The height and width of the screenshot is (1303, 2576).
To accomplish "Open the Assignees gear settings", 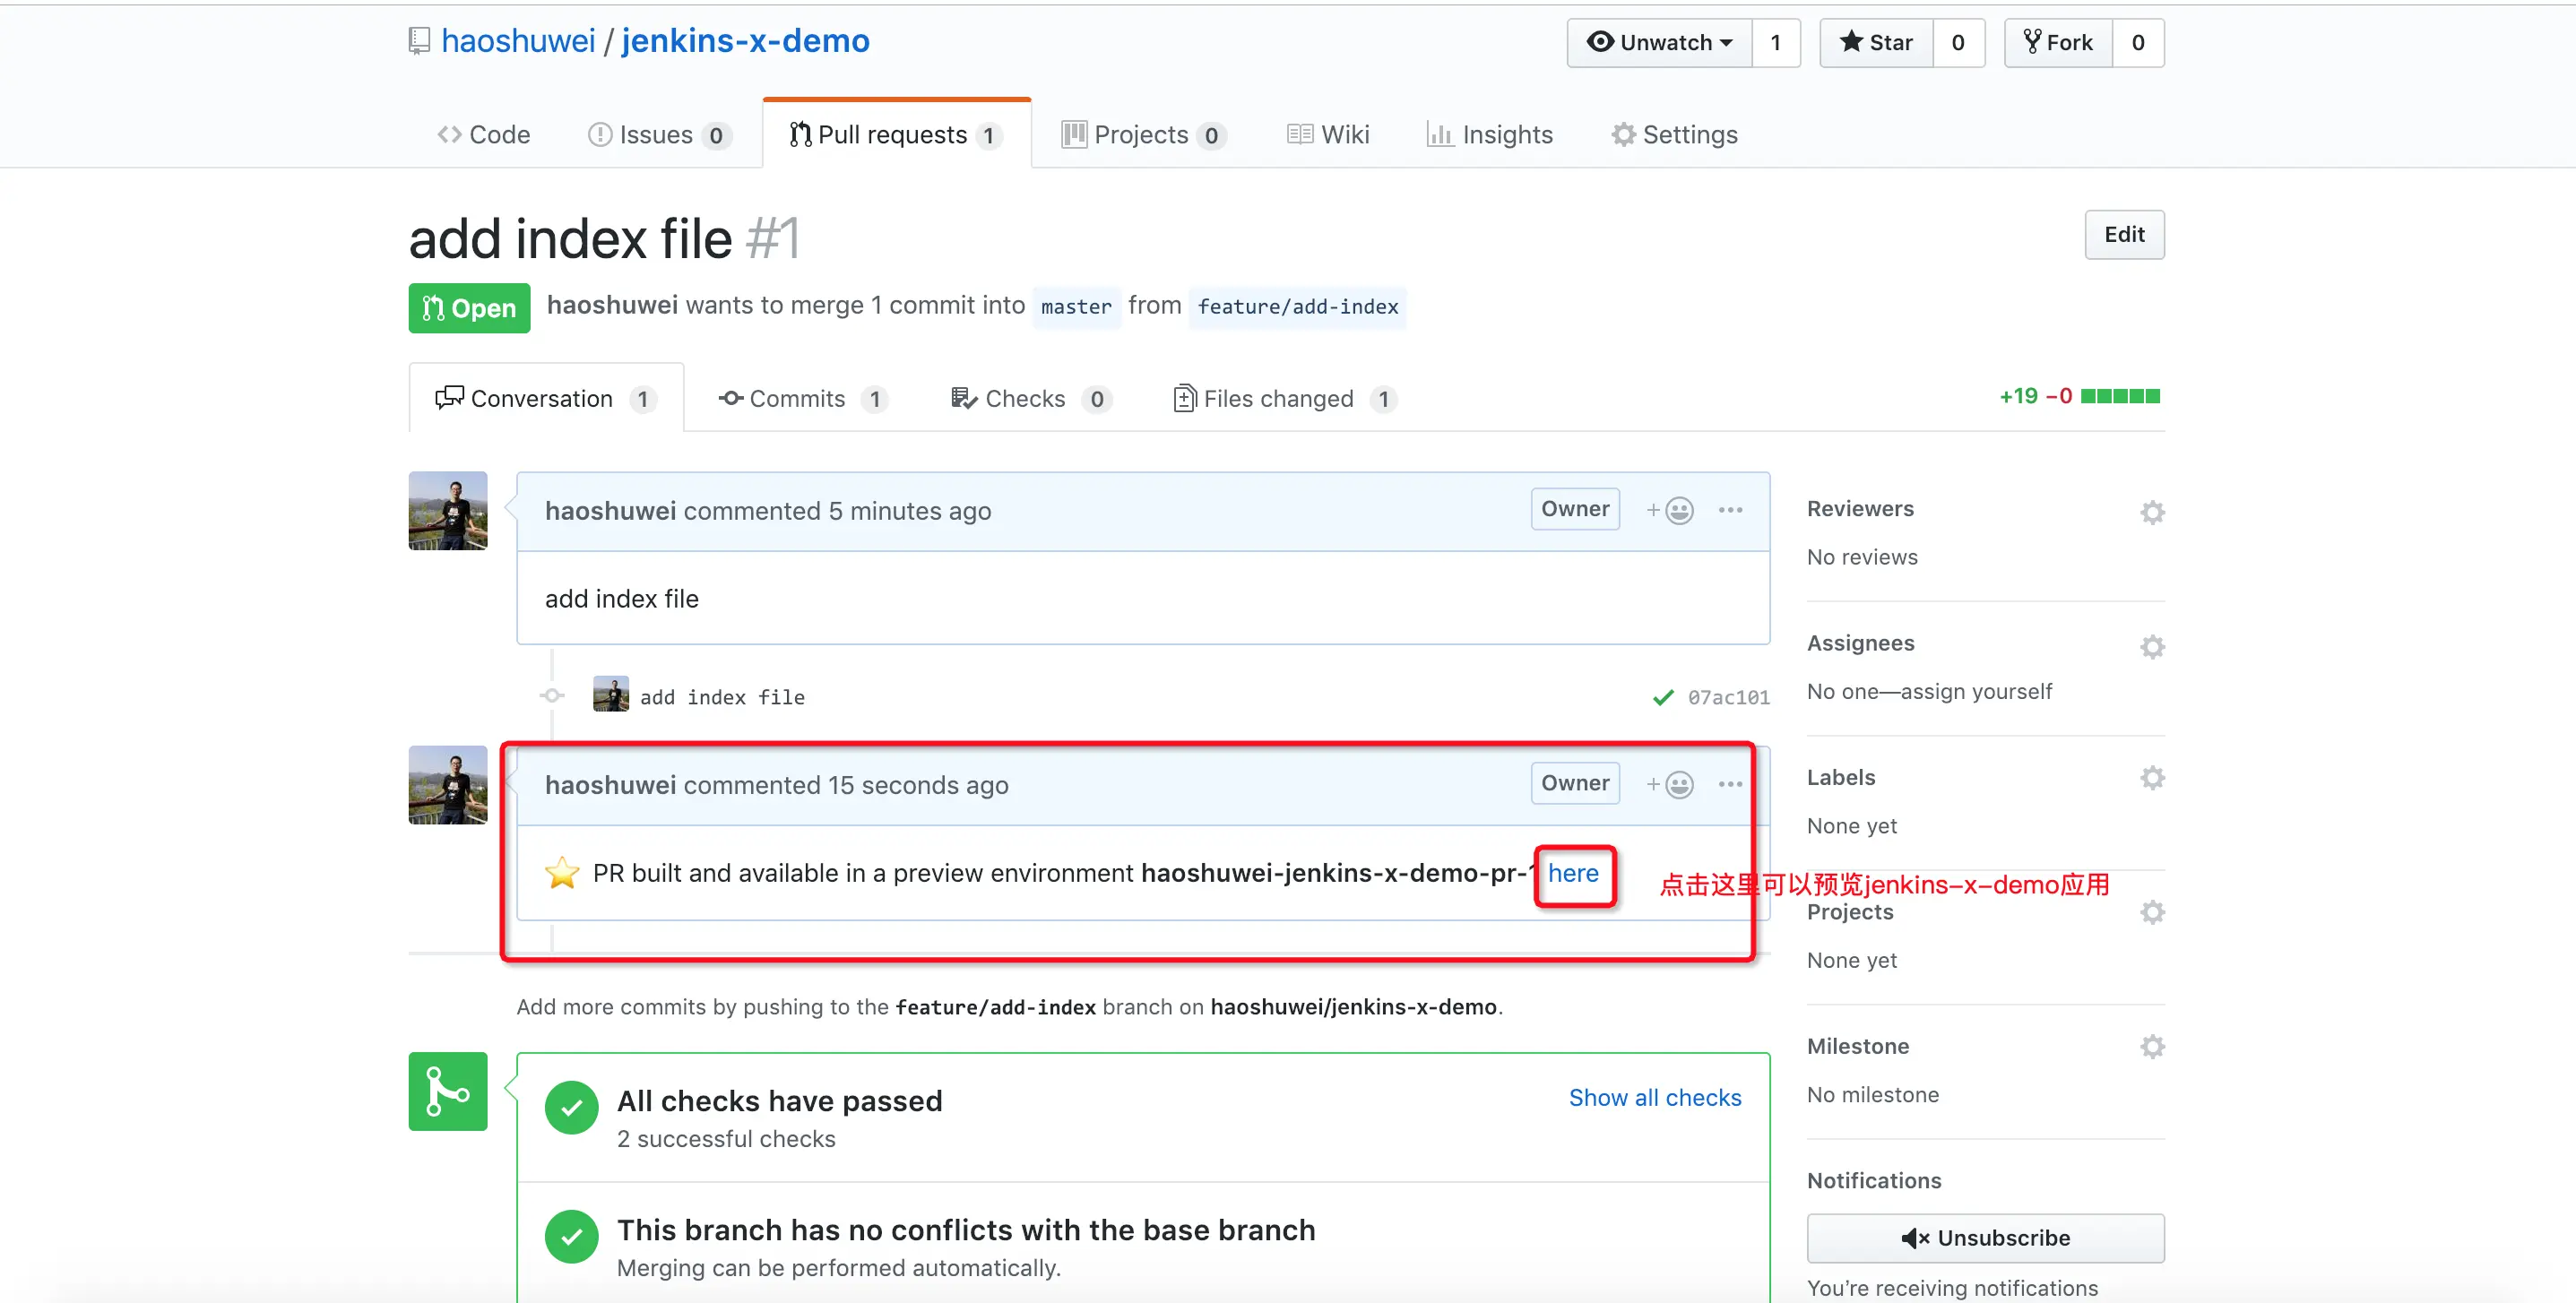I will 2152,647.
